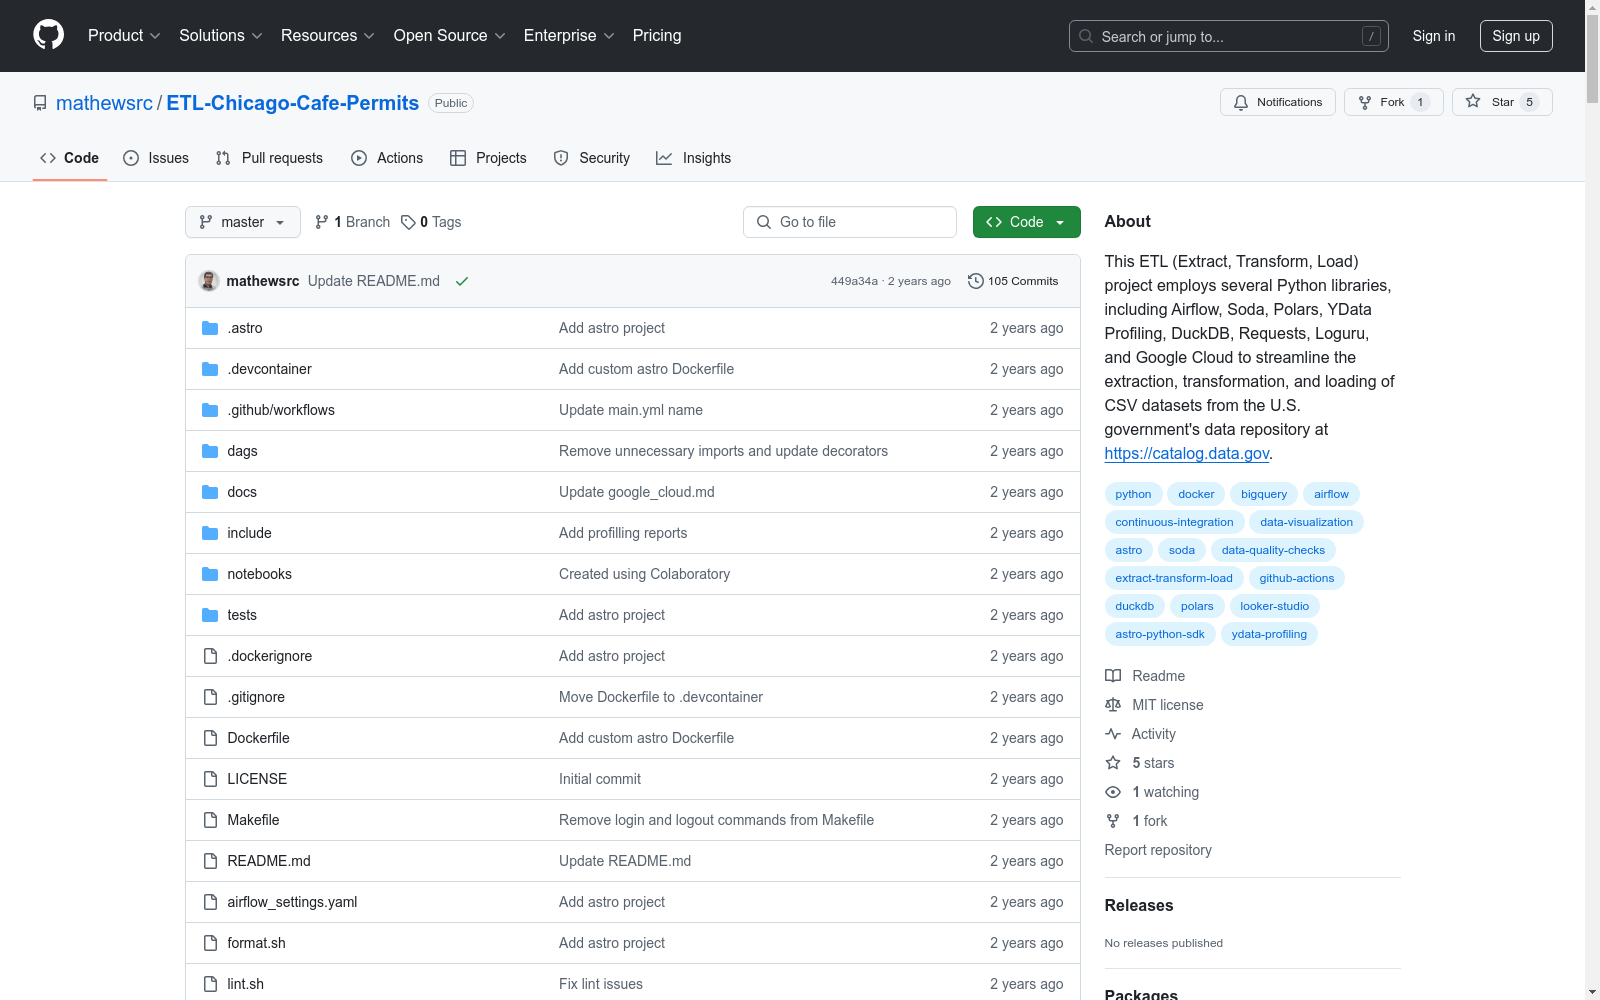
Task: Click the mathewsrc avatar in the commit header
Action: pyautogui.click(x=209, y=281)
